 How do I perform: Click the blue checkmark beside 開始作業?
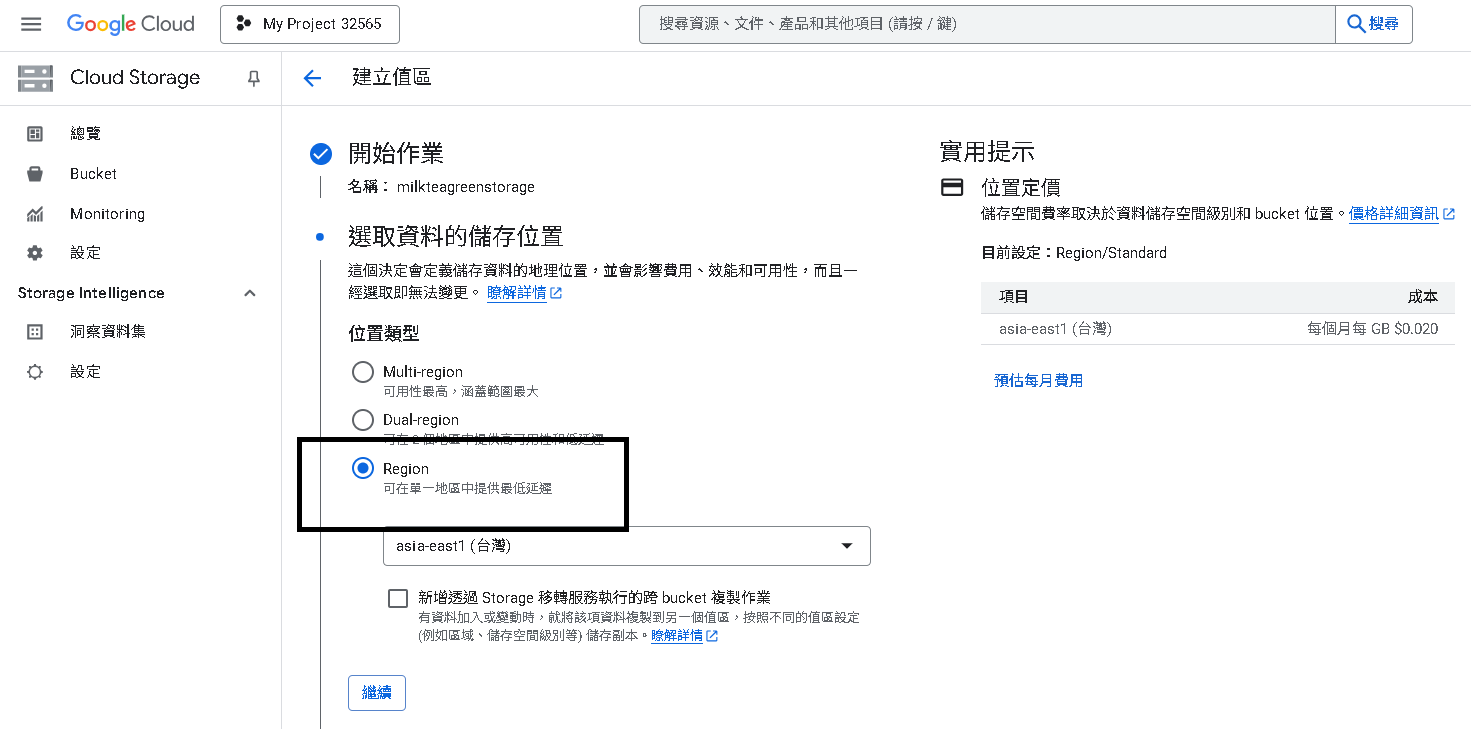click(x=321, y=154)
